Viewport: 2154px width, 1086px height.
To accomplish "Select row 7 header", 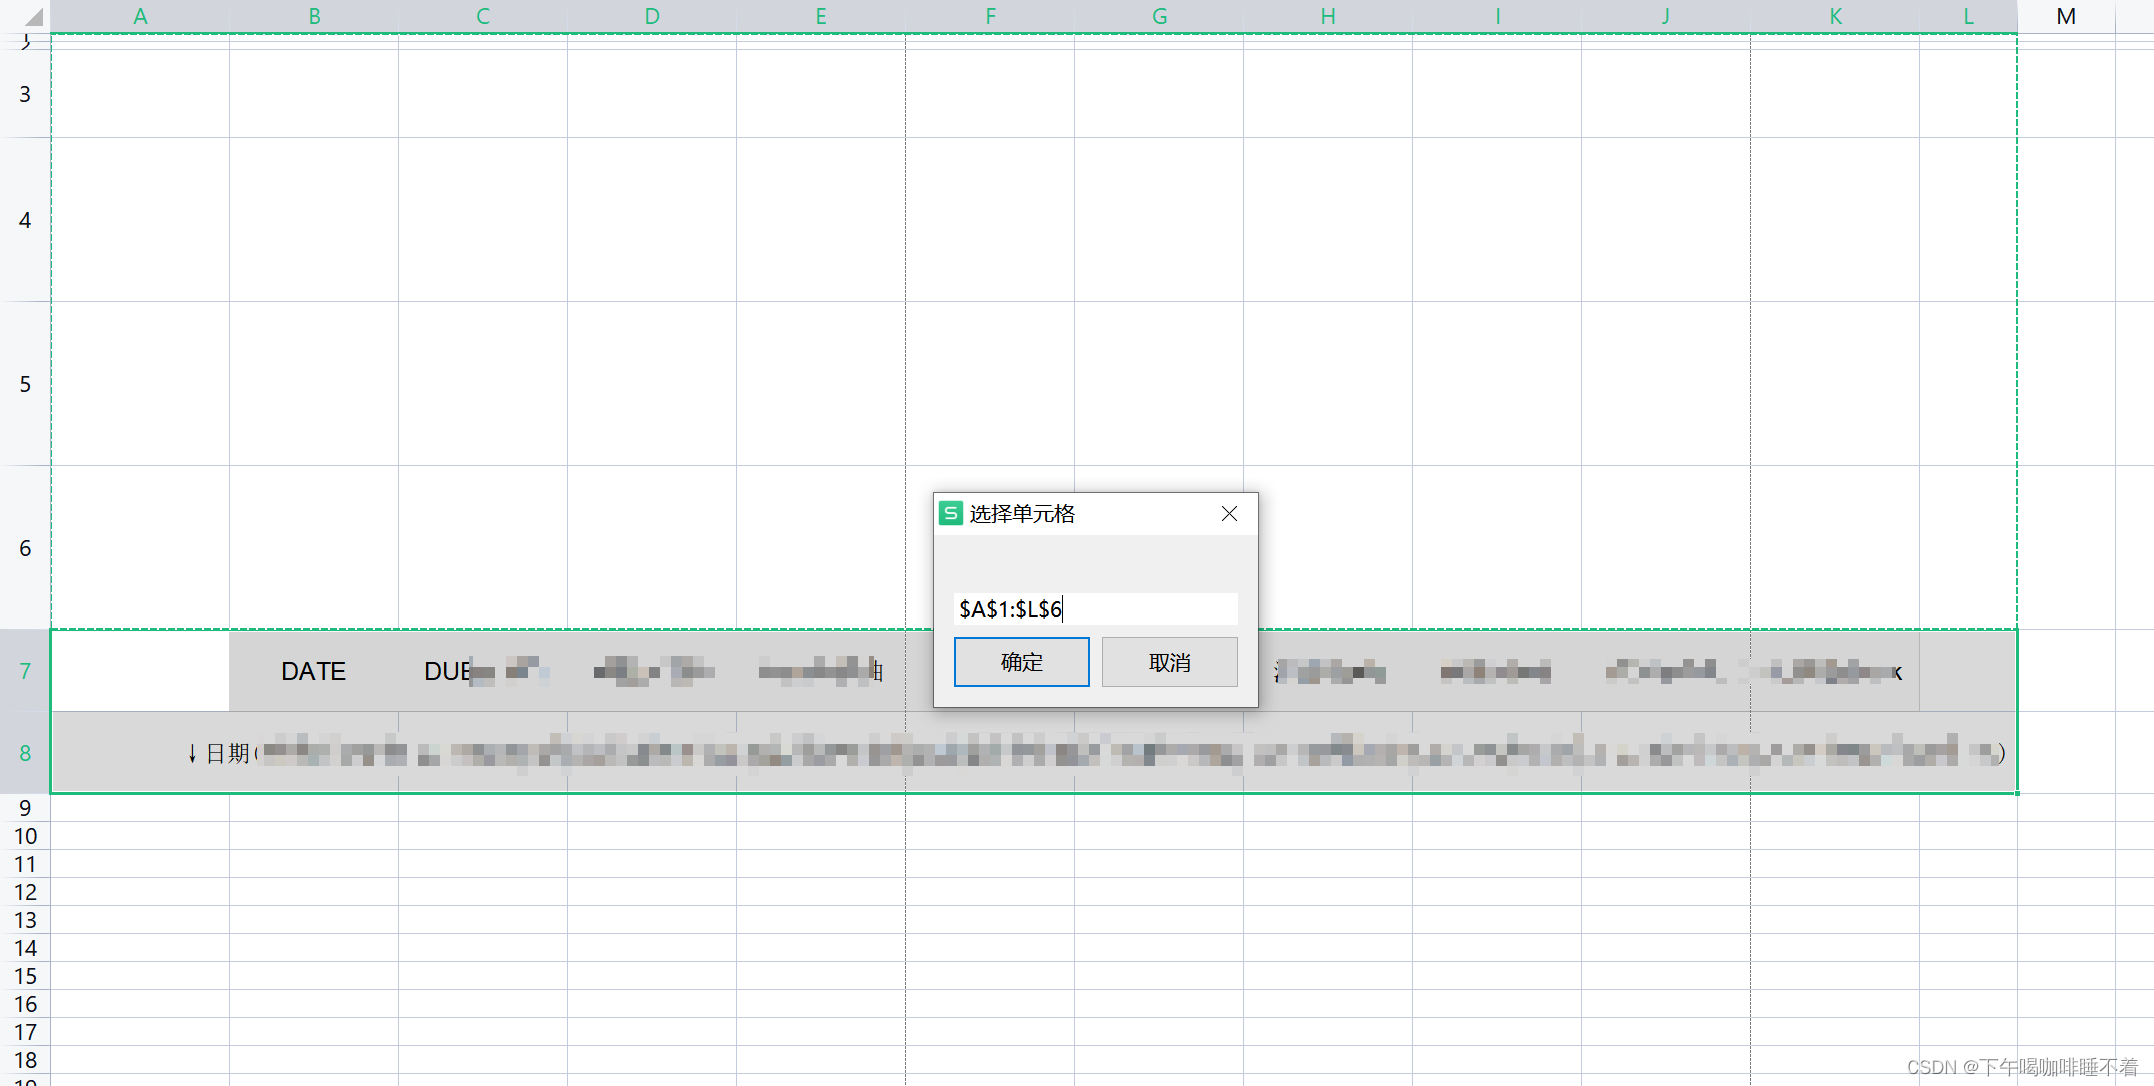I will (x=25, y=671).
